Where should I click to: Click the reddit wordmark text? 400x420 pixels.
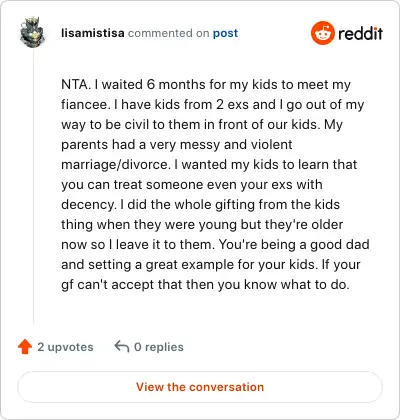pyautogui.click(x=360, y=33)
